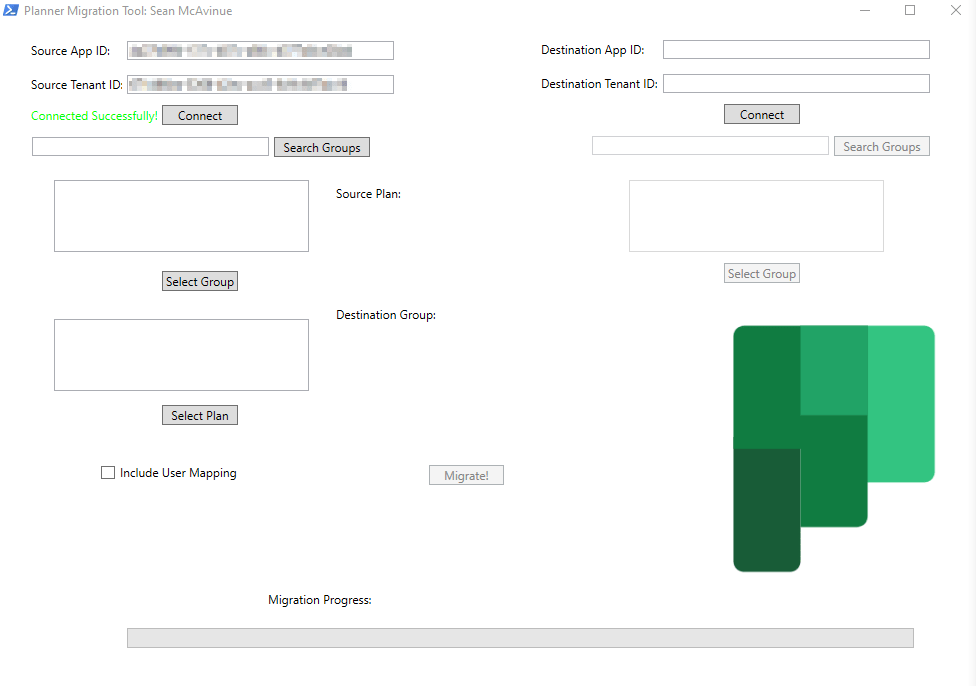
Task: Click into the Destination App ID field
Action: [796, 50]
